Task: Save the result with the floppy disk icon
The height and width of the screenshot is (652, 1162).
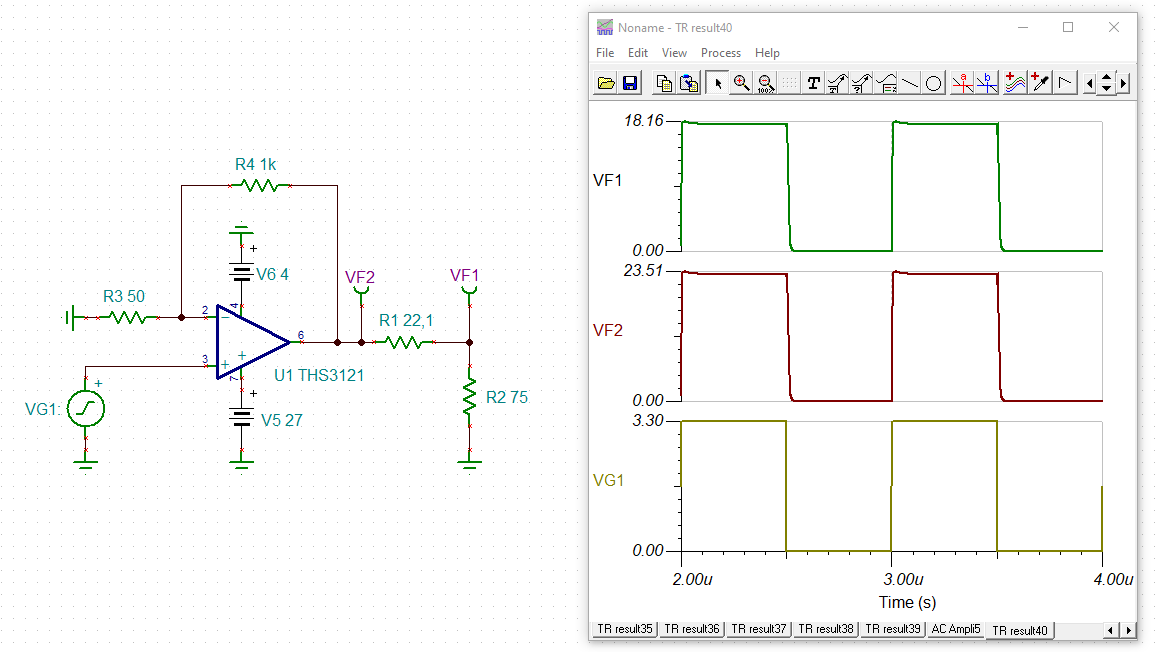Action: (630, 83)
